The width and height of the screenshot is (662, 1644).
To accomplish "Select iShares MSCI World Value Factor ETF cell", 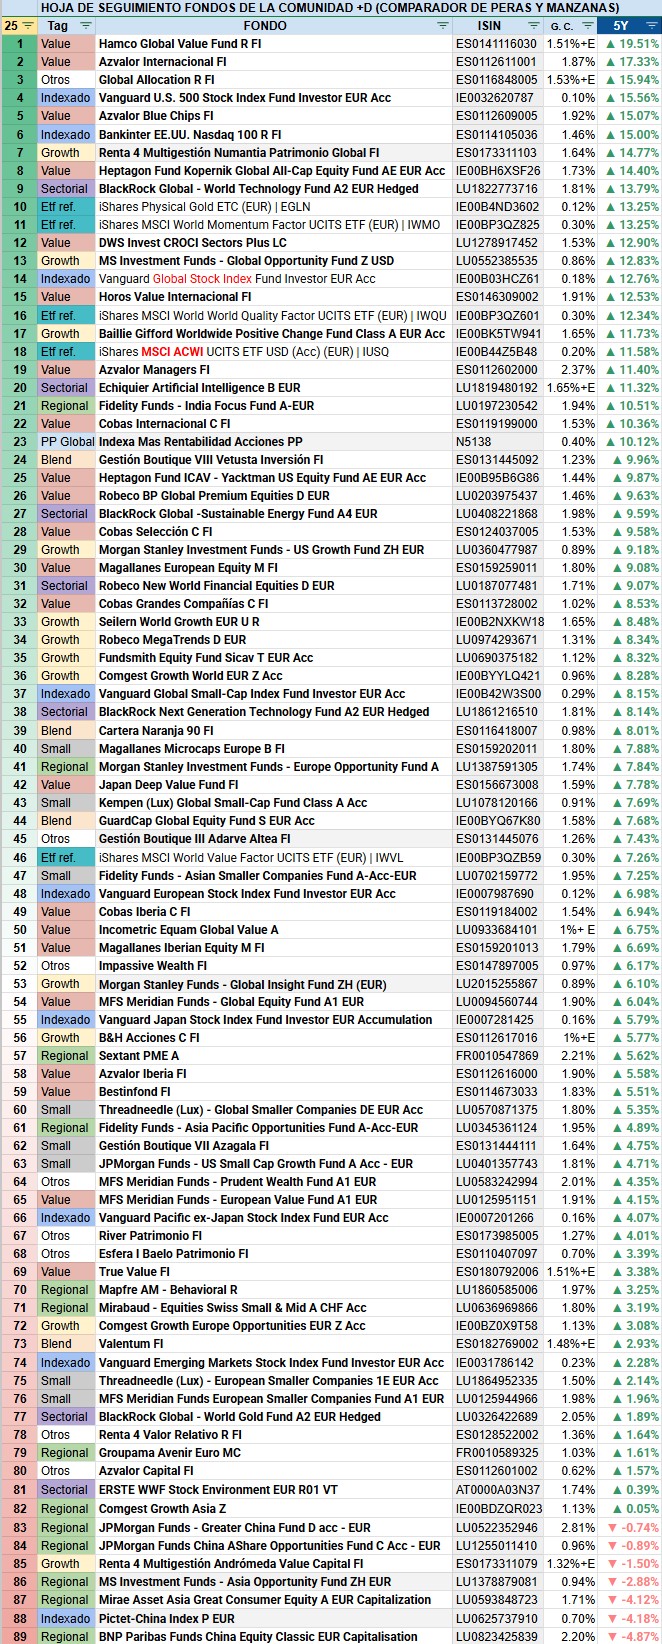I will click(274, 858).
